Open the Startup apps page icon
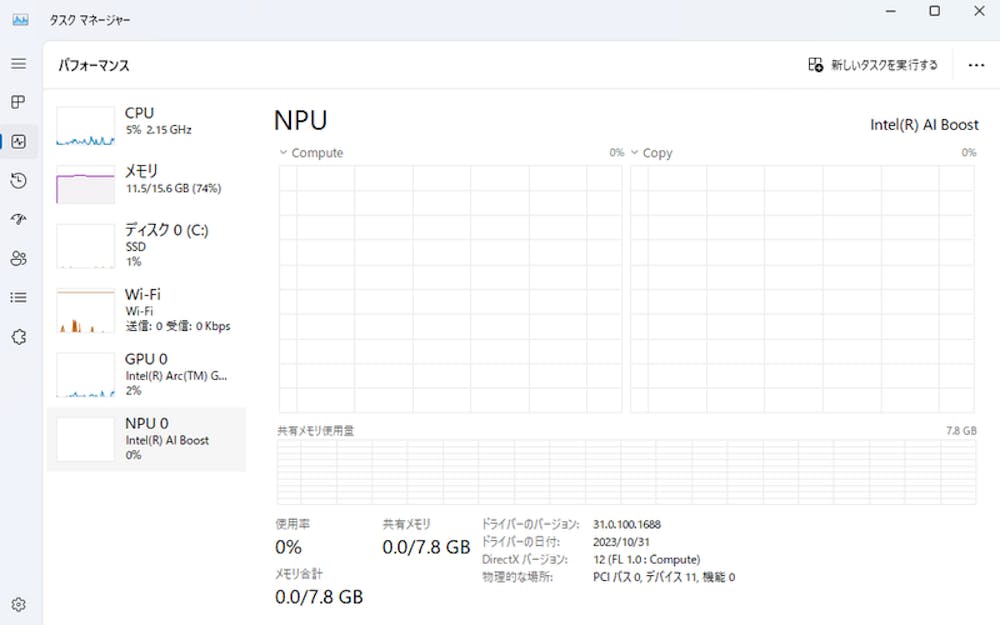Screen dimensions: 1000x625 click(18, 219)
